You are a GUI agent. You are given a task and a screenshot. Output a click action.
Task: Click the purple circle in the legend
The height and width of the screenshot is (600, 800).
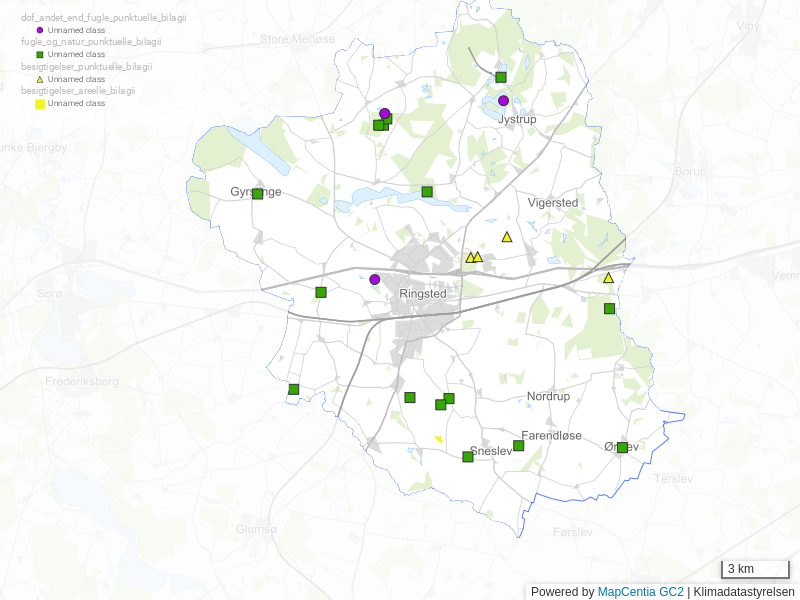[40, 30]
